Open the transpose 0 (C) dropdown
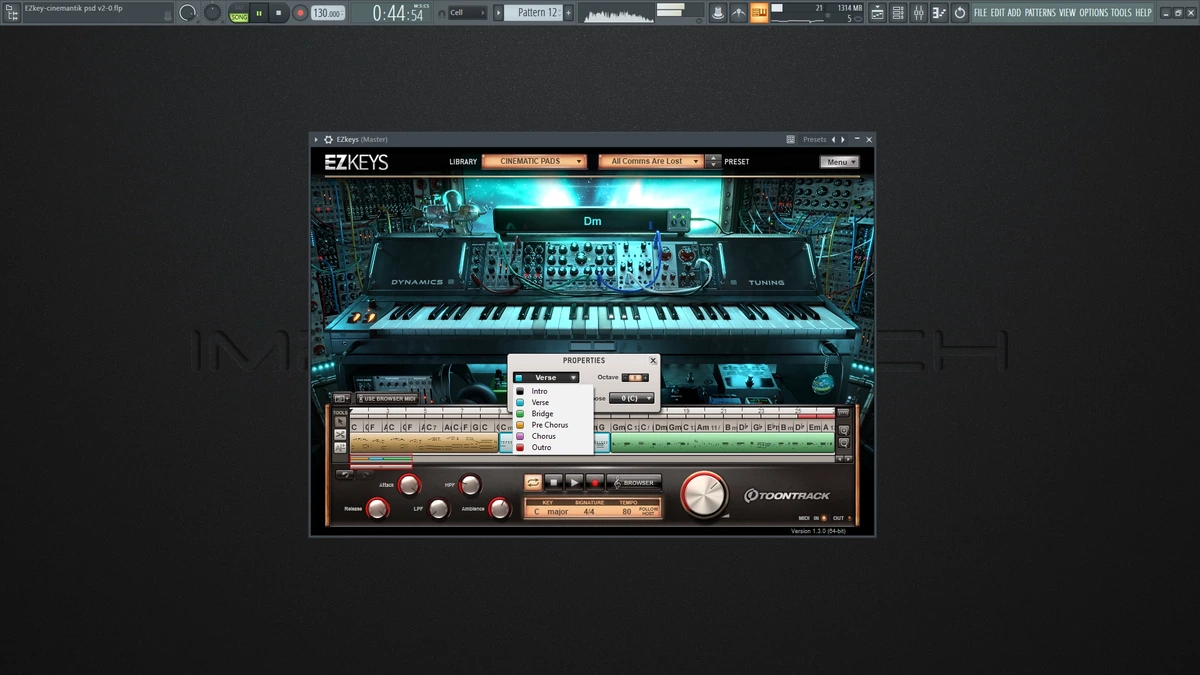 pyautogui.click(x=632, y=398)
